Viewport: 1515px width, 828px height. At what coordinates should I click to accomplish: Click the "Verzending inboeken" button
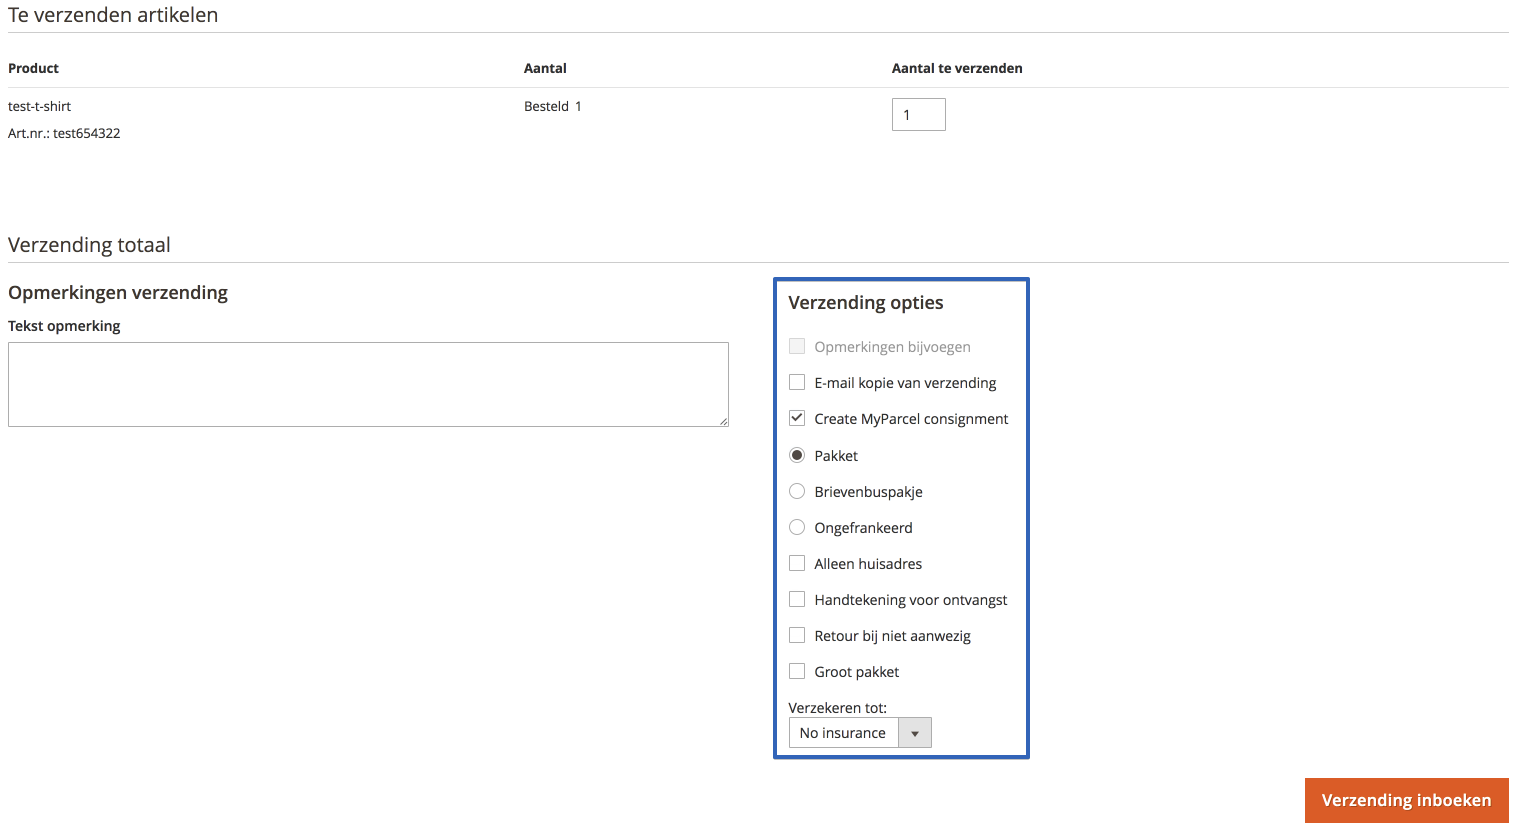tap(1406, 800)
